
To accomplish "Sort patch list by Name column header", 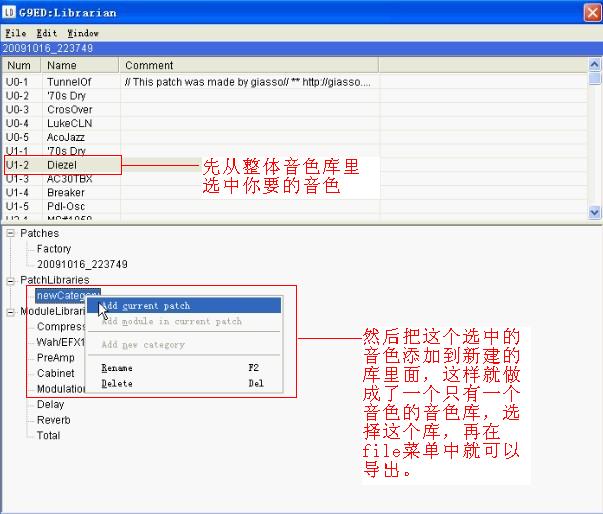I will (x=80, y=66).
